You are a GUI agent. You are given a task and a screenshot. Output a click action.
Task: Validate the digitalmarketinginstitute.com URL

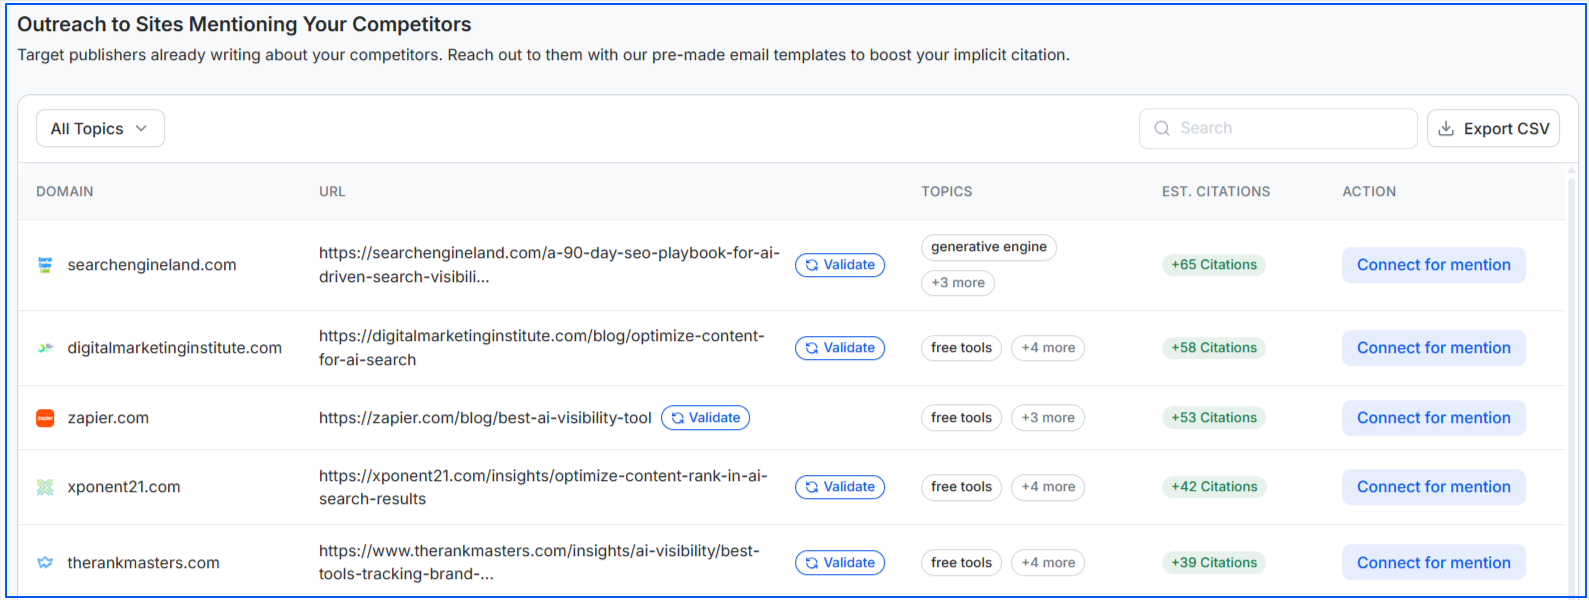tap(840, 348)
